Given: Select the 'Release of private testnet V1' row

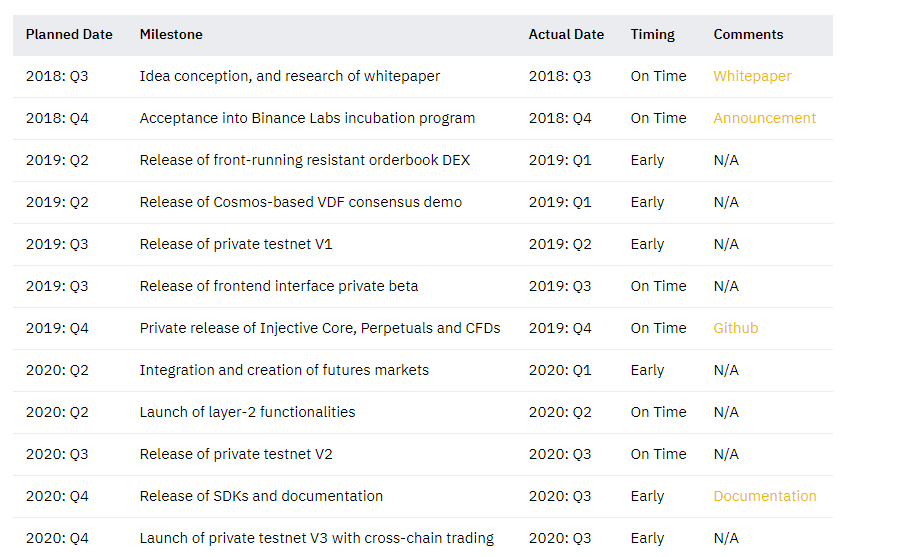Looking at the screenshot, I should (x=423, y=244).
